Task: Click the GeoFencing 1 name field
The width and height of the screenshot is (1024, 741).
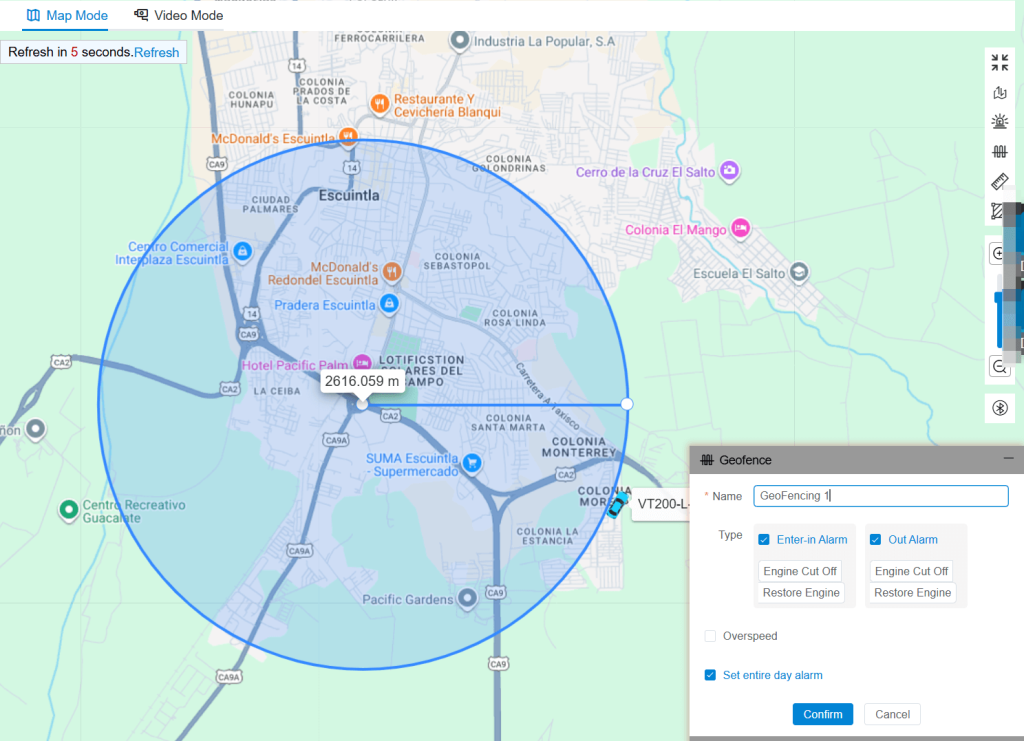Action: (880, 496)
